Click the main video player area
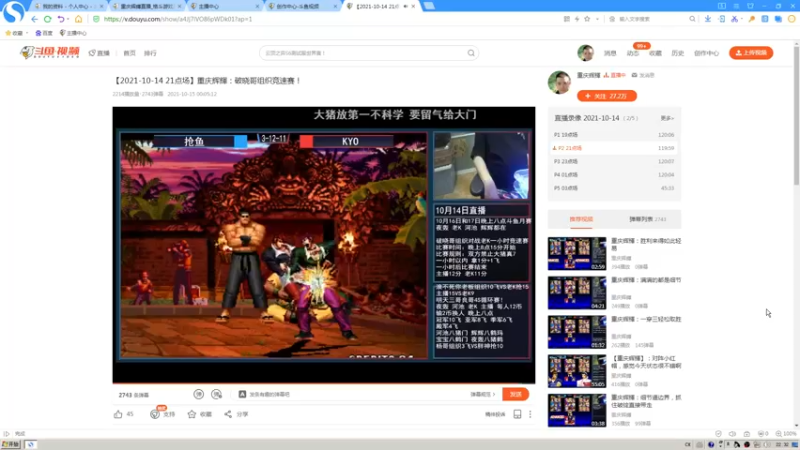 pos(324,244)
